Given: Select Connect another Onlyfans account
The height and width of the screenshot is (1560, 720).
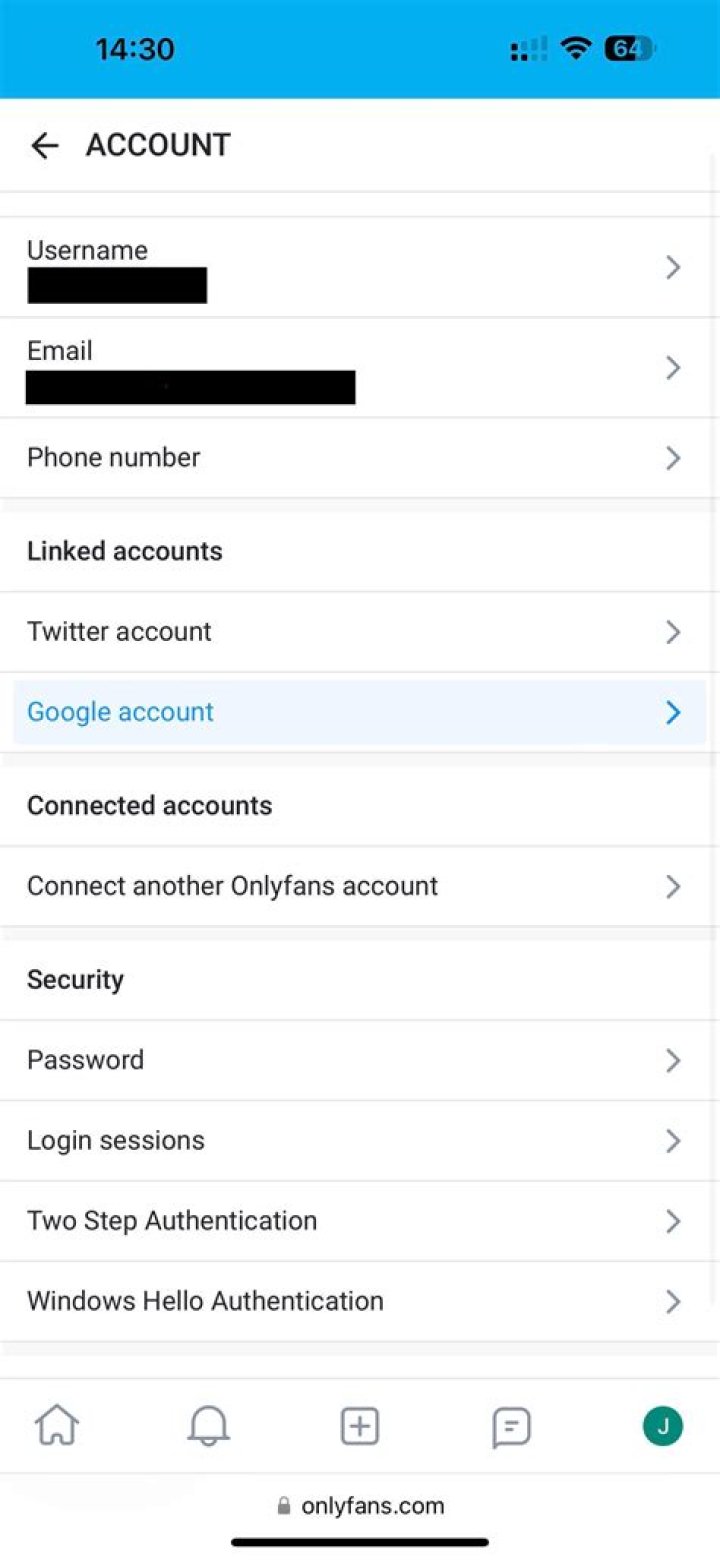Looking at the screenshot, I should (360, 886).
